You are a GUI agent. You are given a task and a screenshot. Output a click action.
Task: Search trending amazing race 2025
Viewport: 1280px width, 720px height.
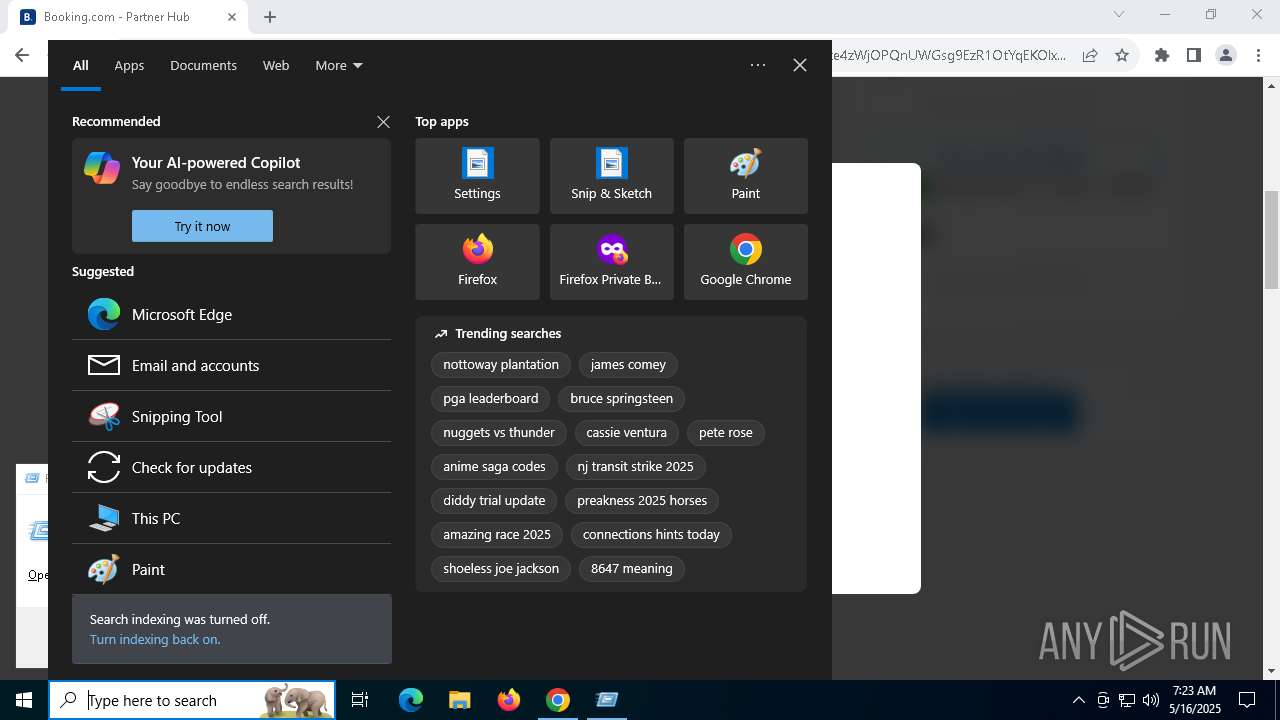click(497, 534)
